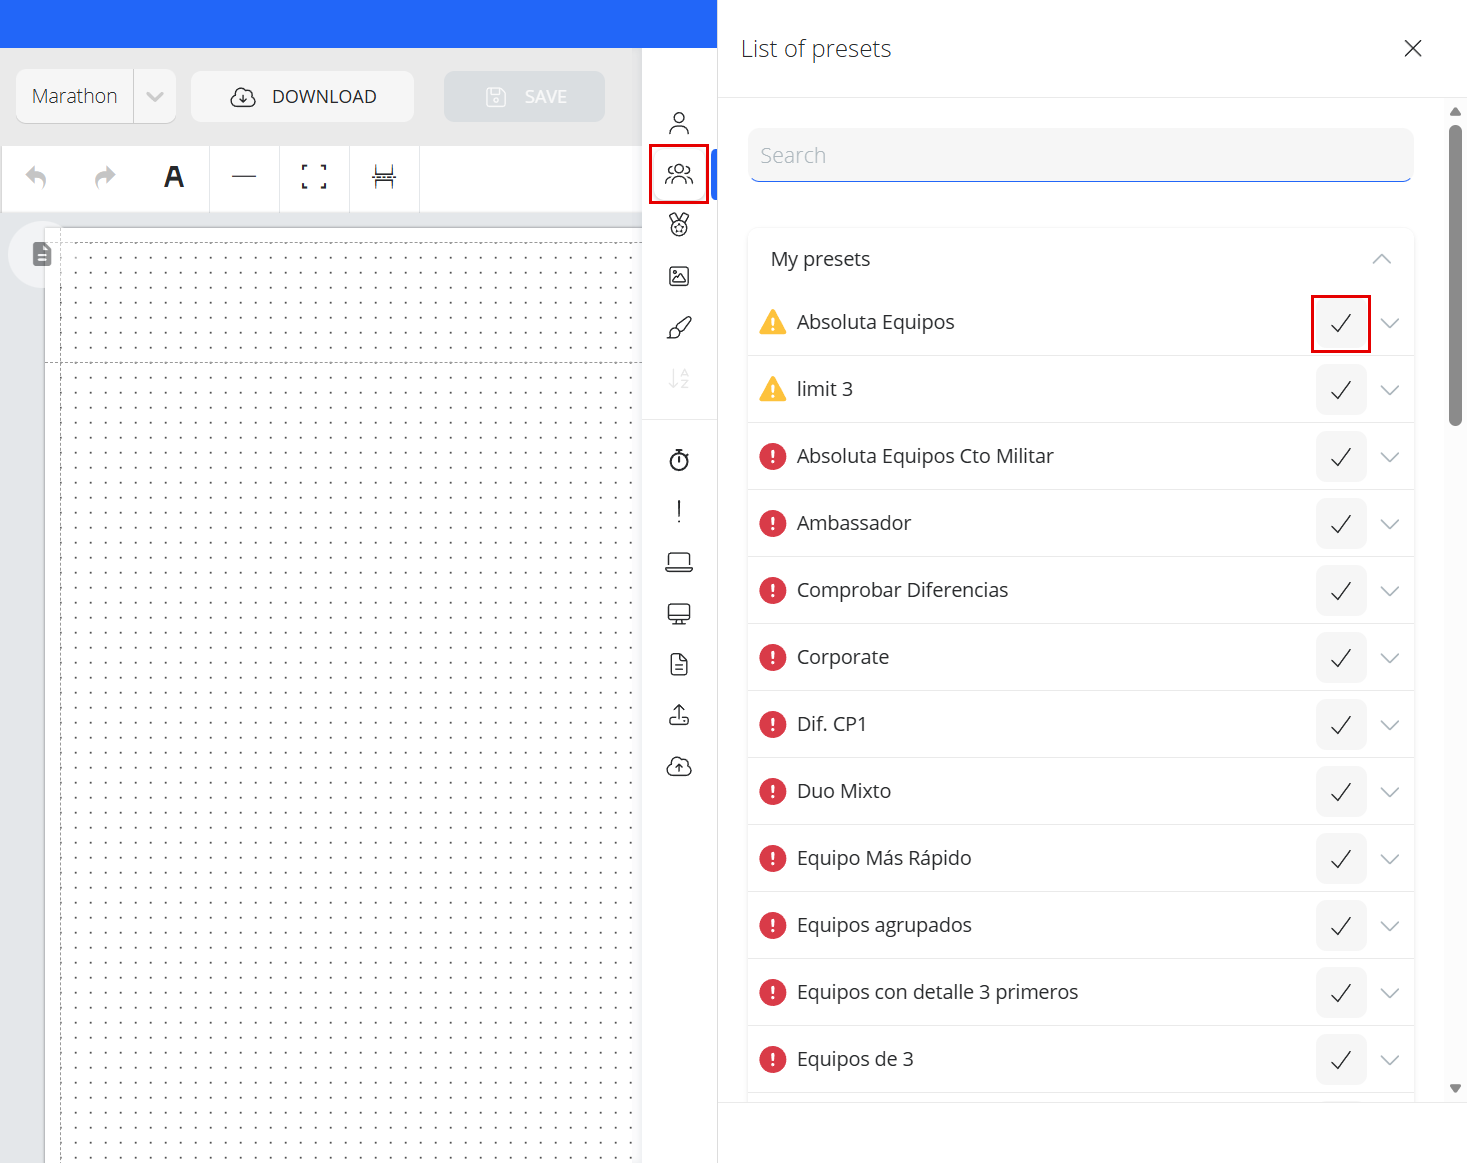Apply the Corporate preset checkmark
The height and width of the screenshot is (1163, 1467).
pos(1341,658)
